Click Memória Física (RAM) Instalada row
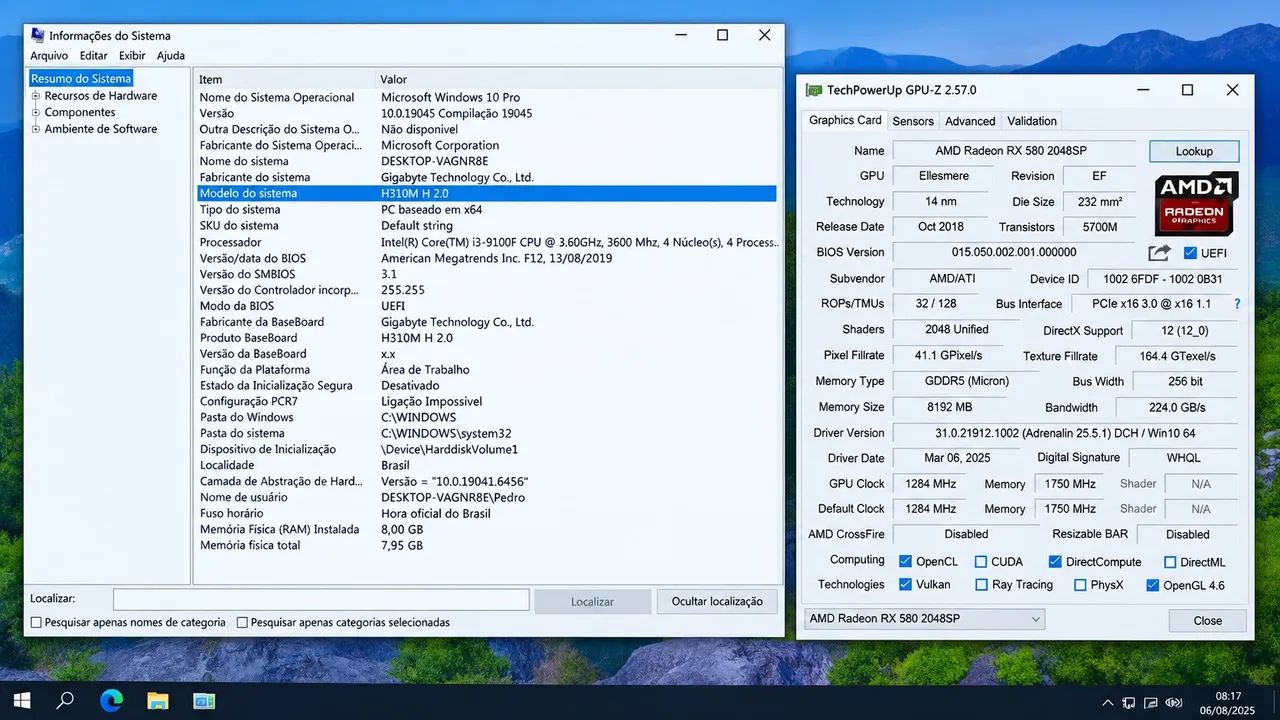Screen dimensions: 1280x720 pyautogui.click(x=486, y=529)
